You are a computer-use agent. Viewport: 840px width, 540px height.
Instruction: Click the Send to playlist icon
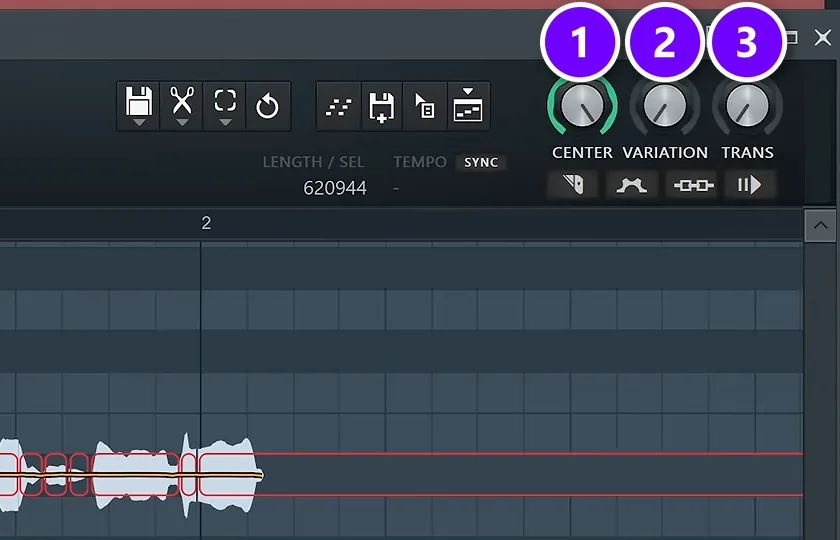coord(468,106)
